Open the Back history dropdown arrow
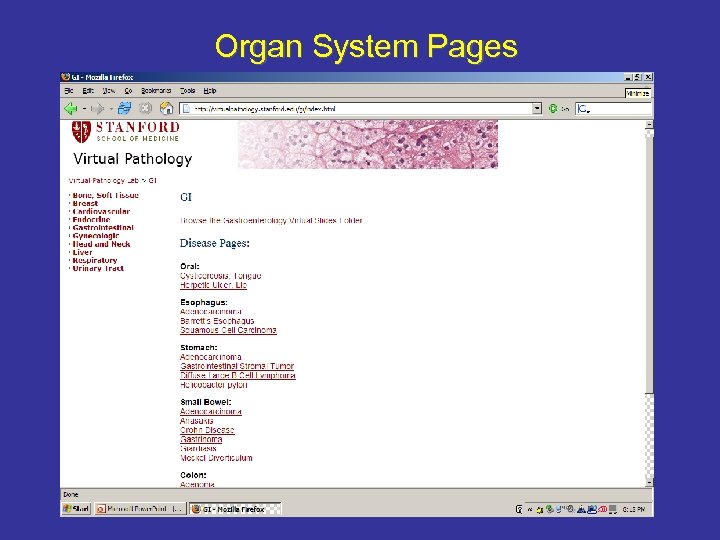The width and height of the screenshot is (720, 540). pyautogui.click(x=84, y=109)
